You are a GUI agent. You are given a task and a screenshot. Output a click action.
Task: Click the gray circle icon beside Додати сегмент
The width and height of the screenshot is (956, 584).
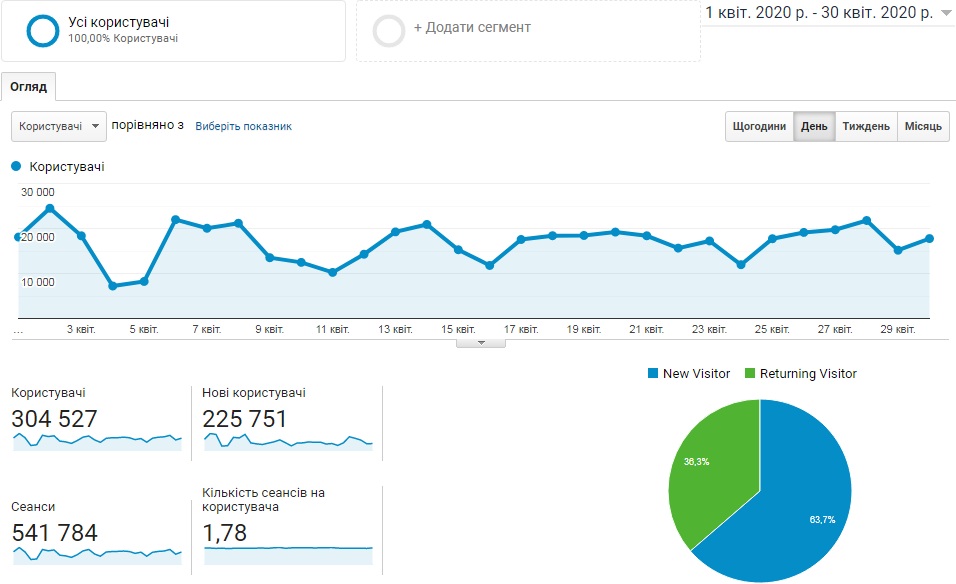click(388, 30)
